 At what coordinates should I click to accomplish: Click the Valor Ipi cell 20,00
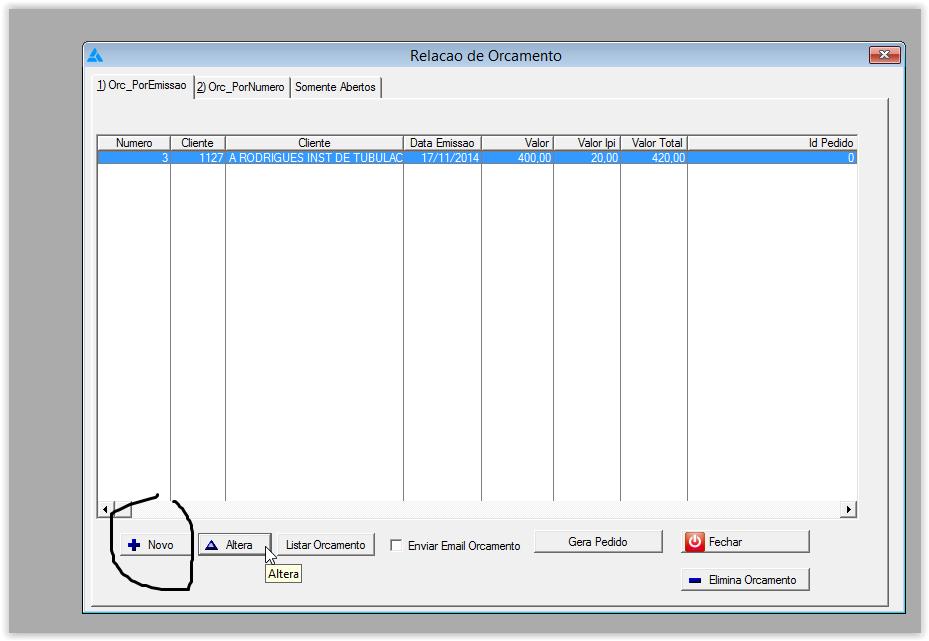pyautogui.click(x=587, y=158)
